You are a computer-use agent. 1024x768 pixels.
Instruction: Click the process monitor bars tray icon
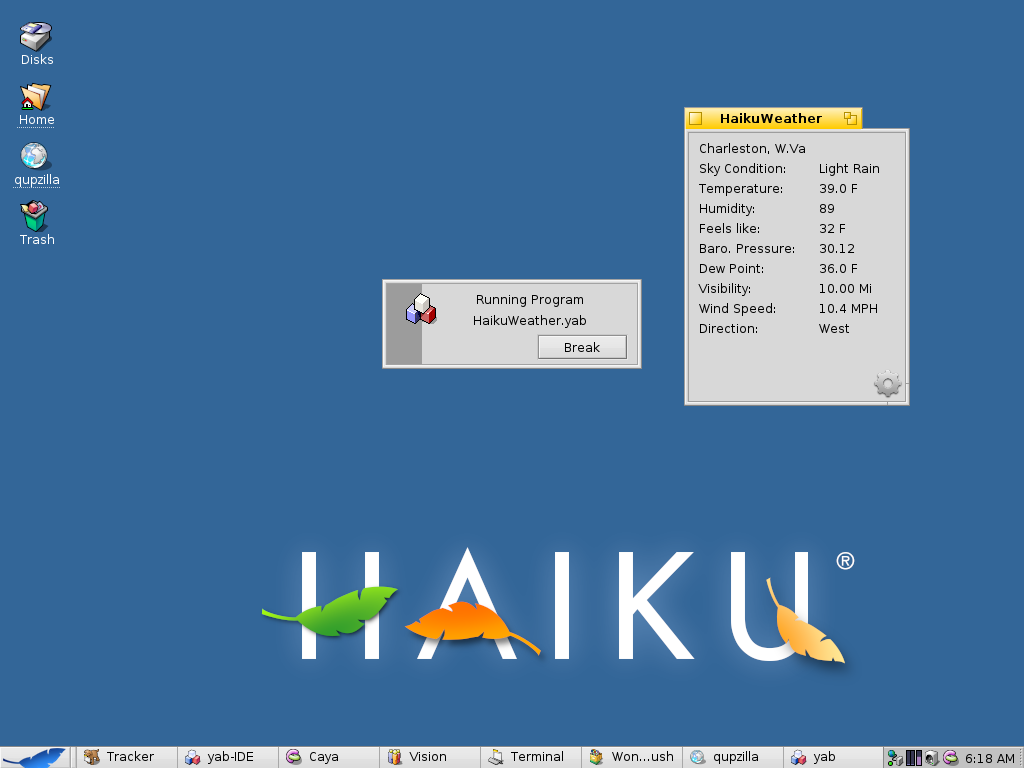coord(913,758)
